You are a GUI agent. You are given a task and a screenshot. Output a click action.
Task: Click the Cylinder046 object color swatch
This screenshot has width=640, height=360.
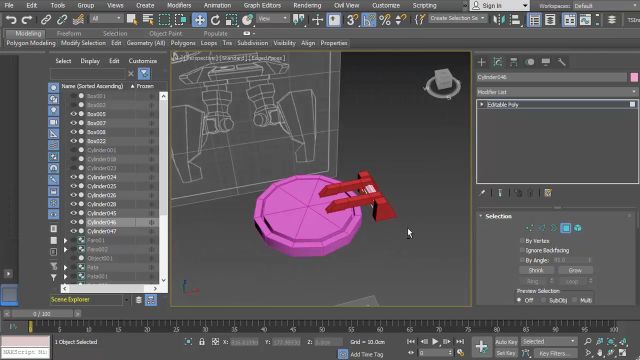point(634,77)
